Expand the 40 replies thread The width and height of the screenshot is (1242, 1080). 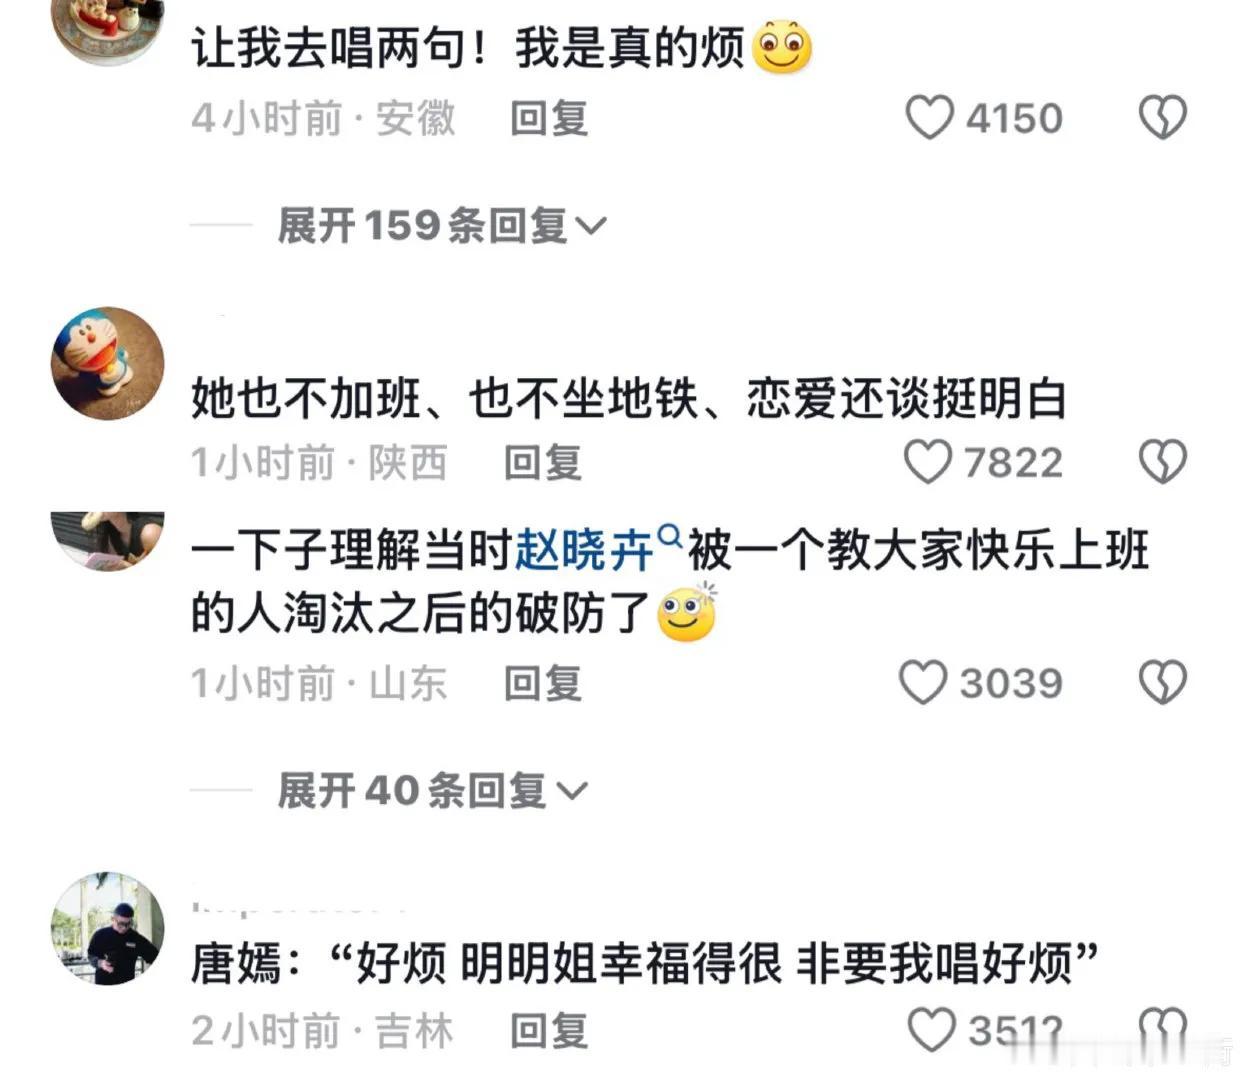pos(432,791)
